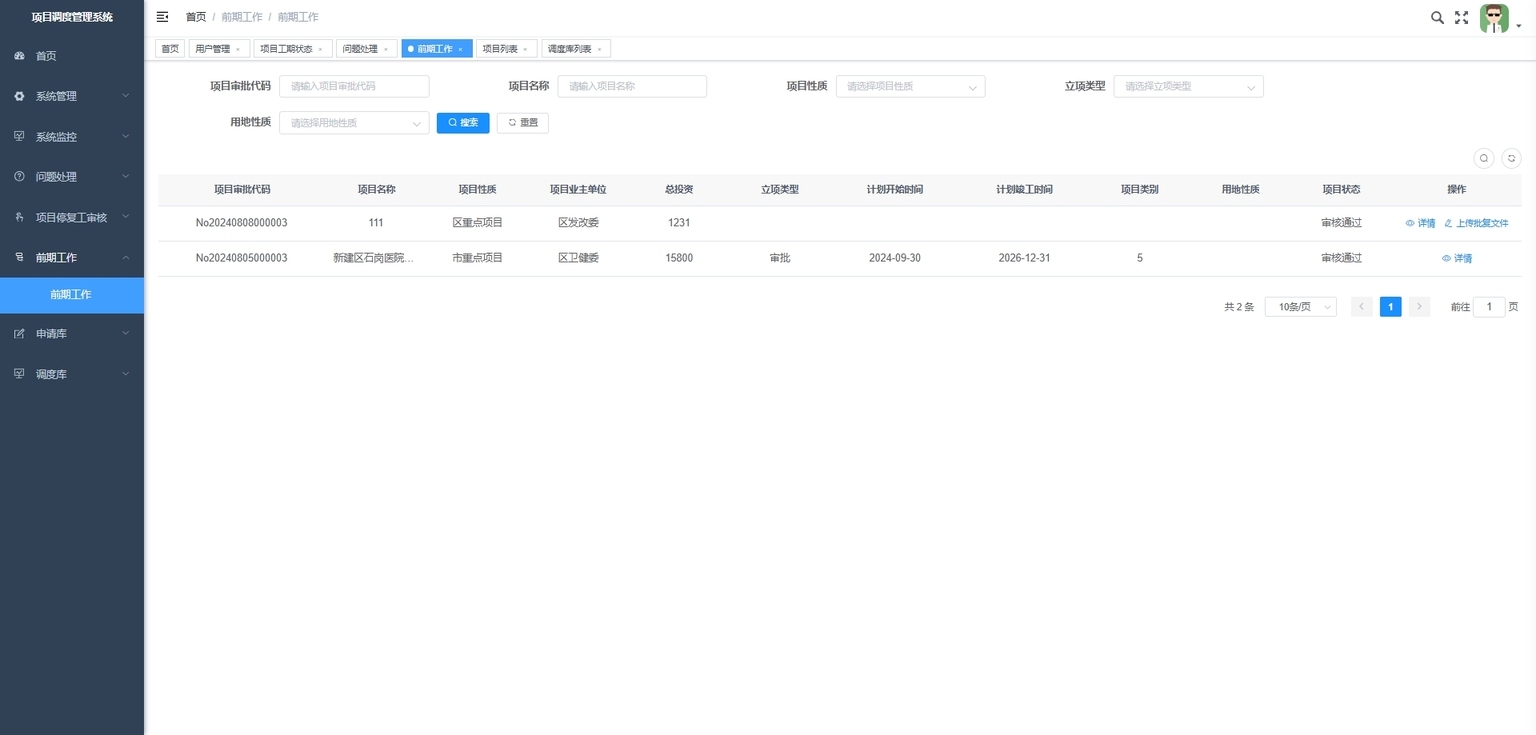This screenshot has height=735, width=1536.
Task: Click the 前期工作 parent menu icon
Action: pyautogui.click(x=19, y=257)
